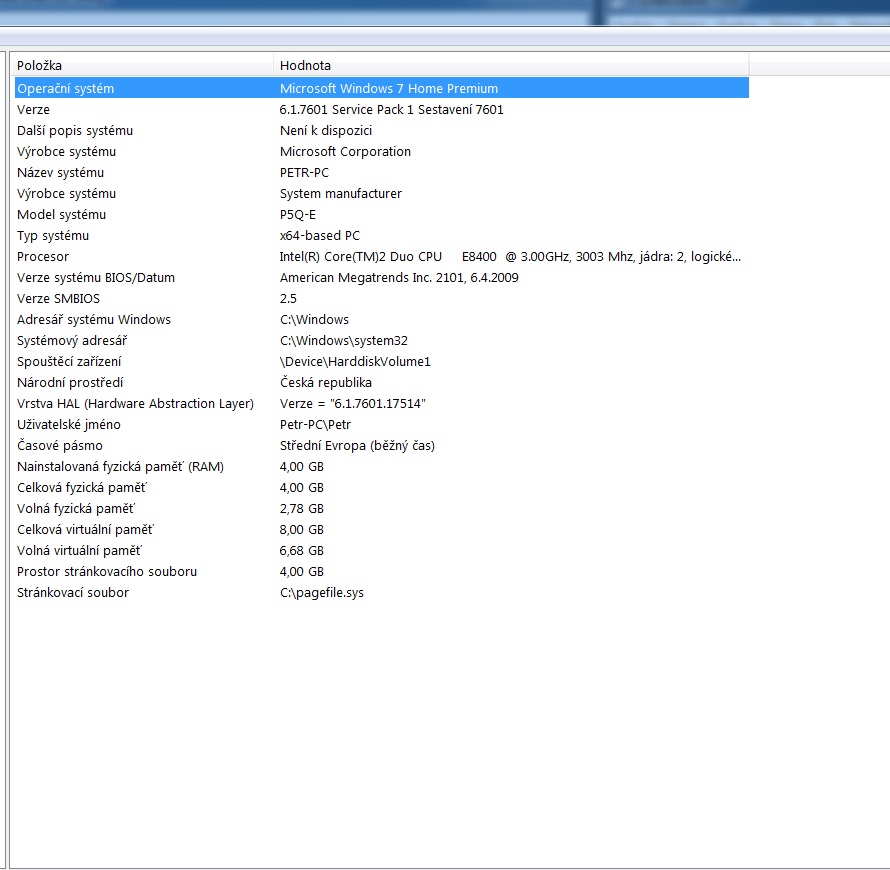Click the Petr-PC\Petr value
The height and width of the screenshot is (870, 890).
click(x=316, y=425)
